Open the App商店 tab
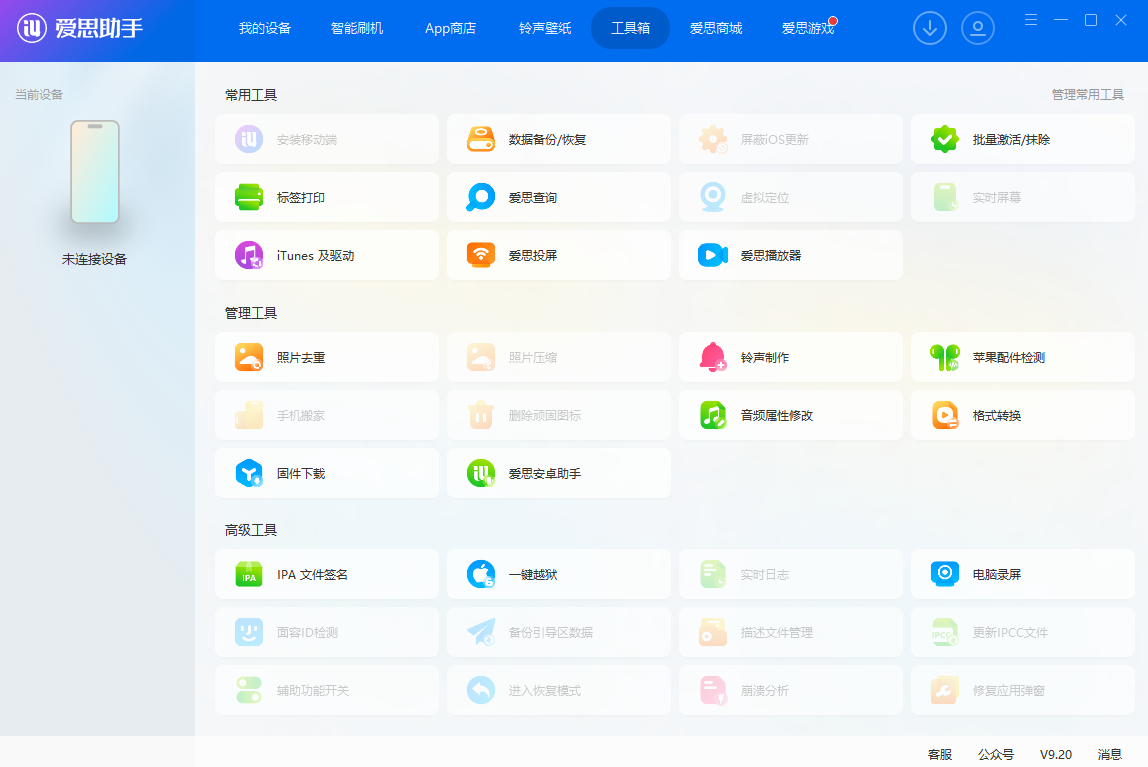 450,29
